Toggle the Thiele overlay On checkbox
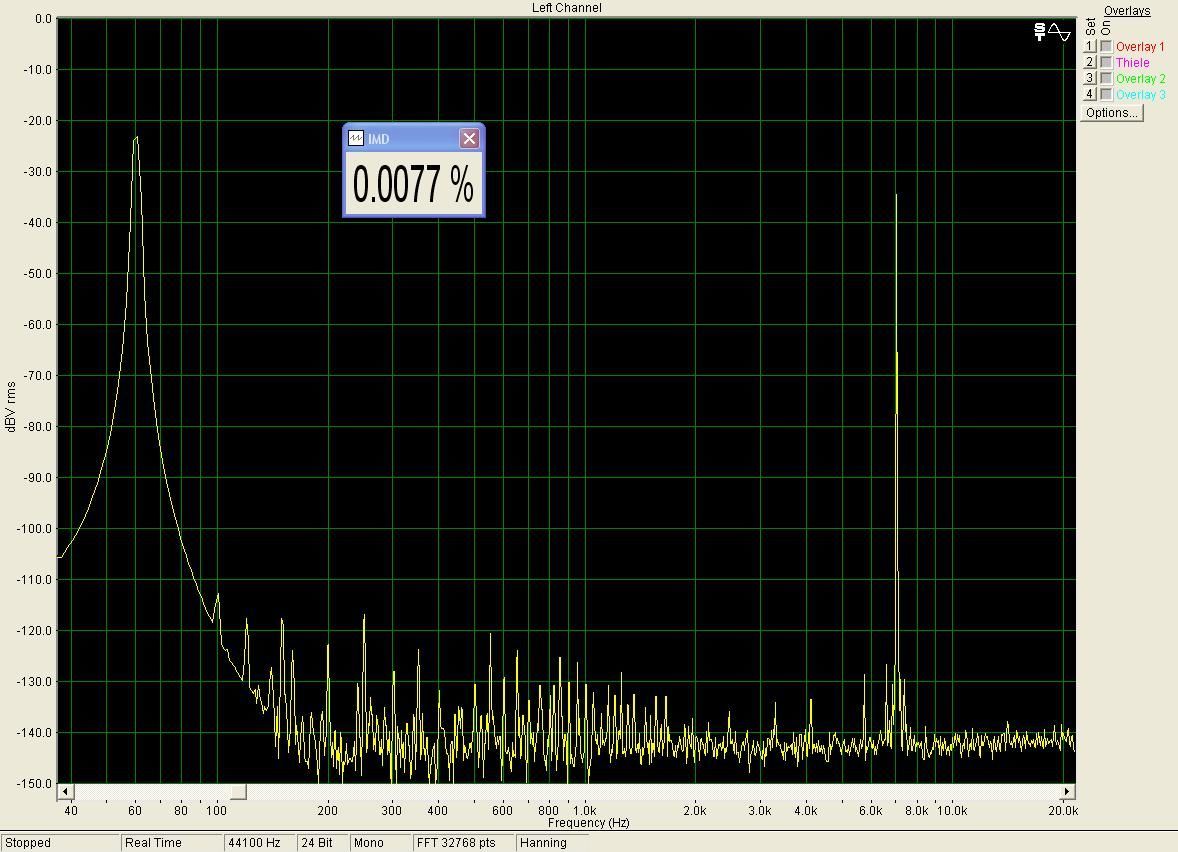 (x=1106, y=62)
